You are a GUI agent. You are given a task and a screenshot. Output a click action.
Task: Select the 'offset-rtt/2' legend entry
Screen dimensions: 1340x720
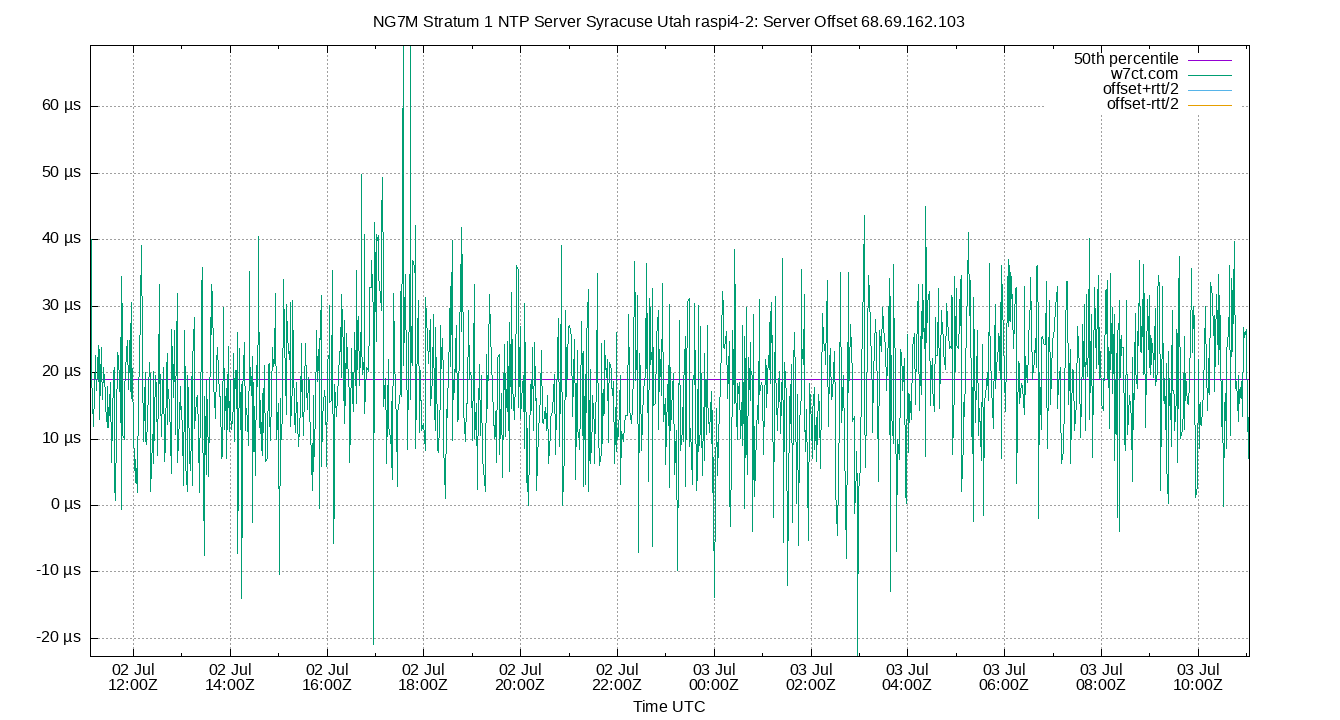[x=1142, y=104]
